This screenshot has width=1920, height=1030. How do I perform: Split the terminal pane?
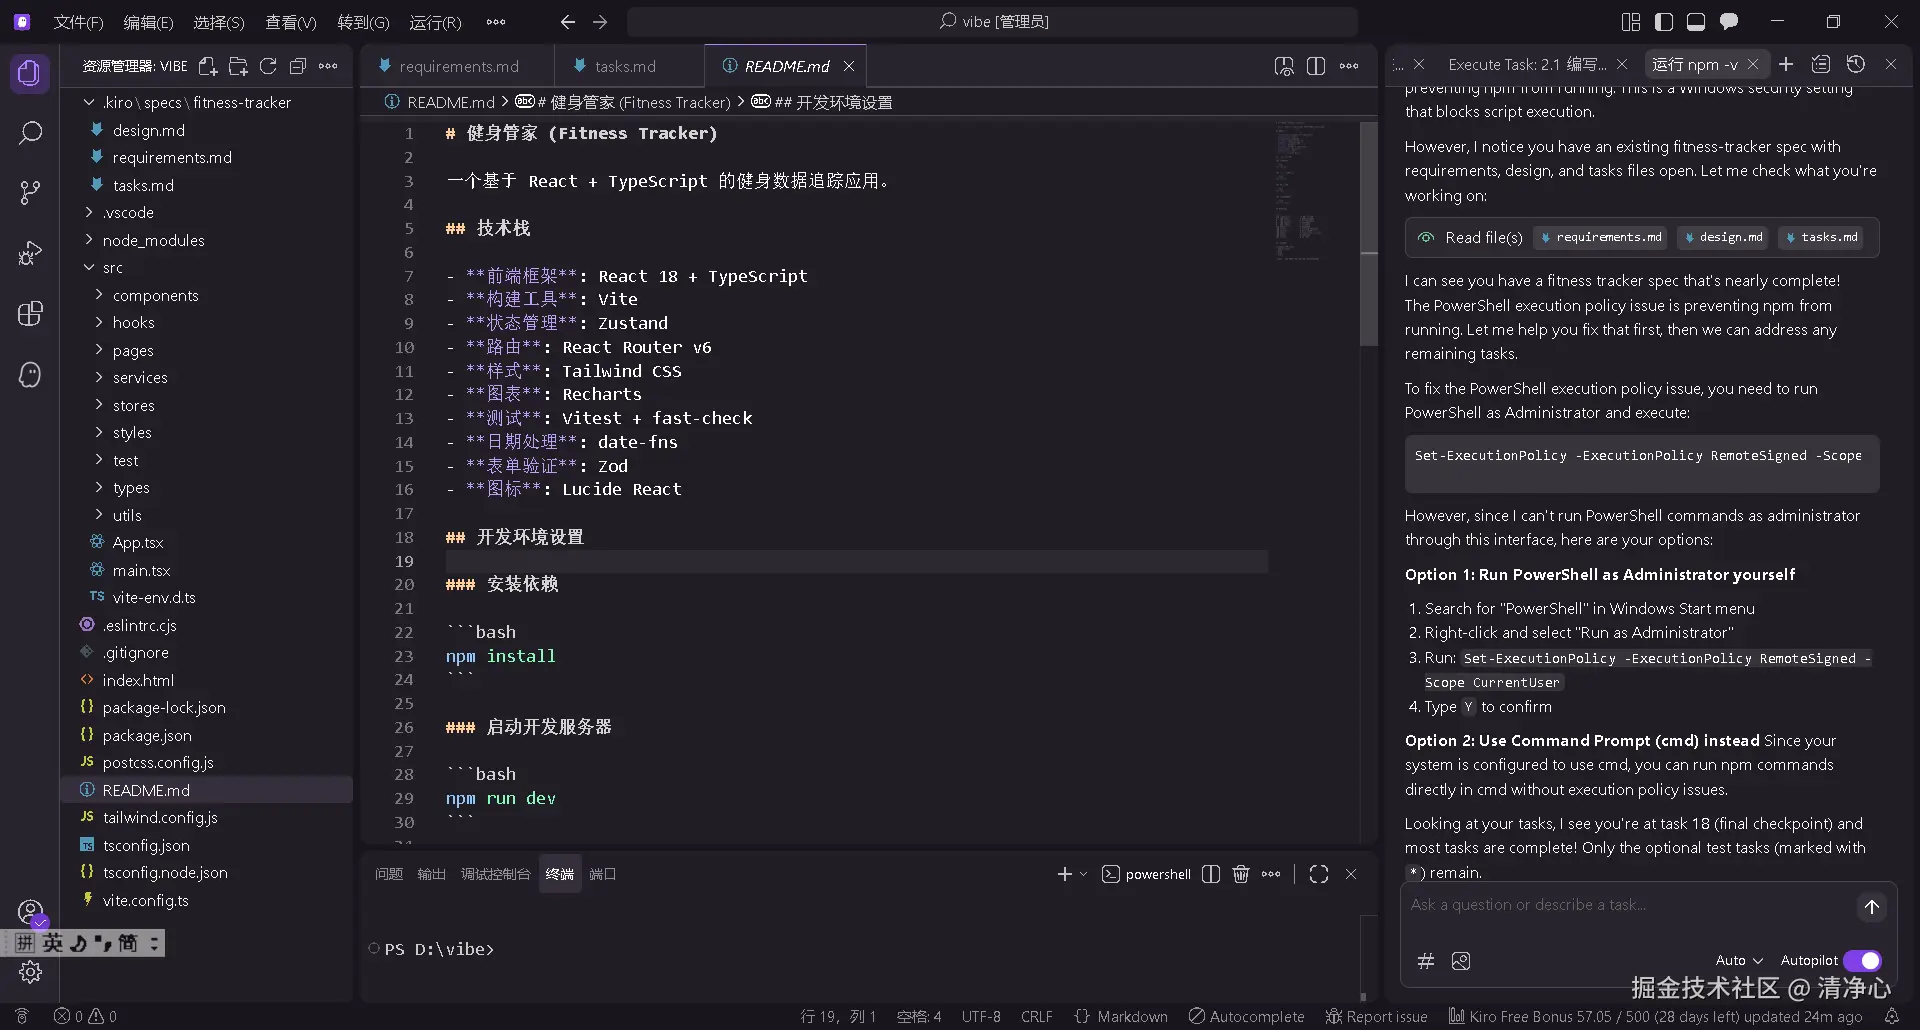[x=1211, y=874]
